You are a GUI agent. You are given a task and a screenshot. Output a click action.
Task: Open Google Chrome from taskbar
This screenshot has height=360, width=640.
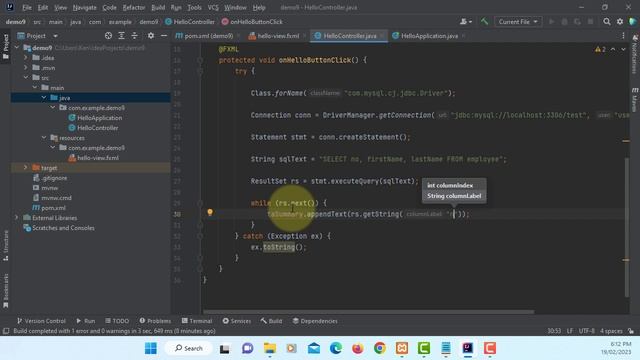[380, 348]
